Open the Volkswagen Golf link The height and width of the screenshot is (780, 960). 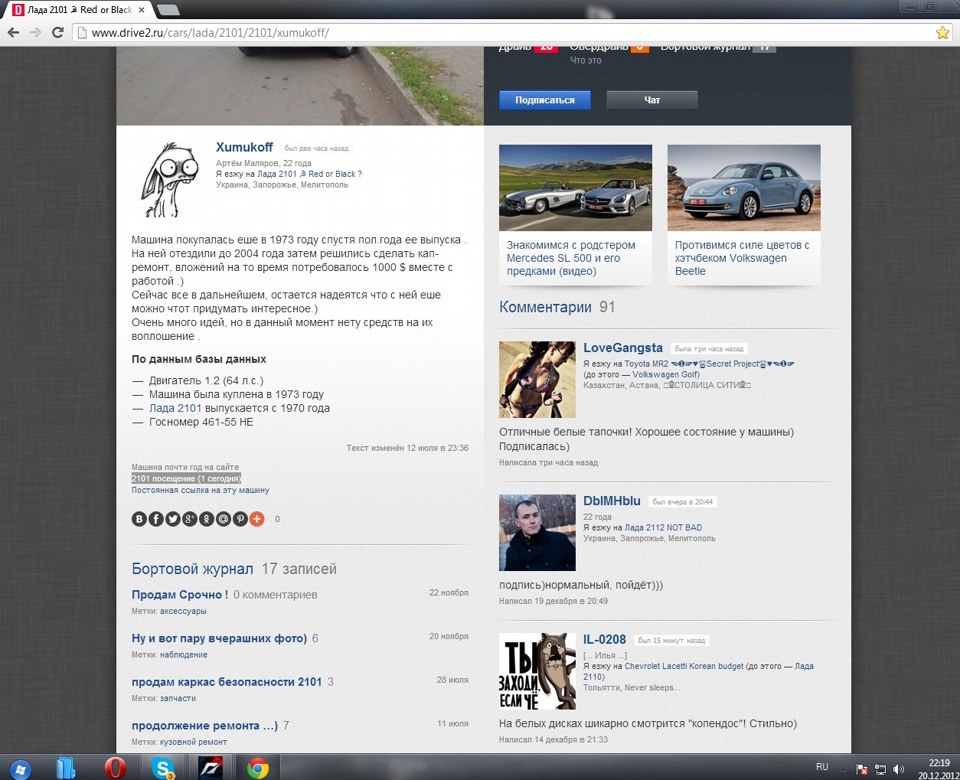point(666,375)
